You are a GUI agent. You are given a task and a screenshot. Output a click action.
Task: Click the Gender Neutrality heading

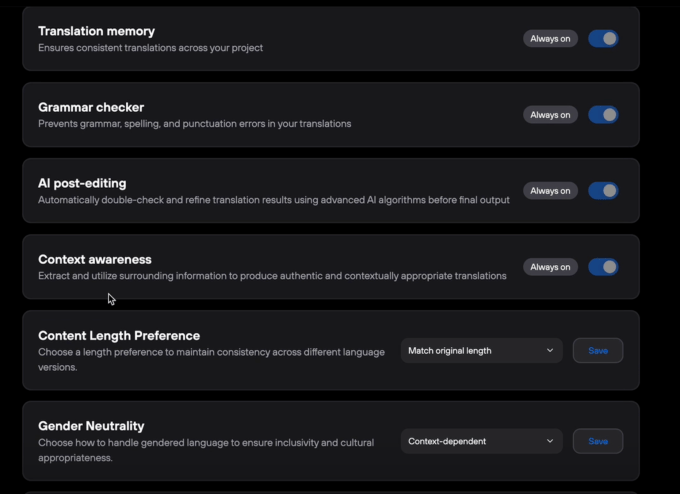[x=91, y=426]
